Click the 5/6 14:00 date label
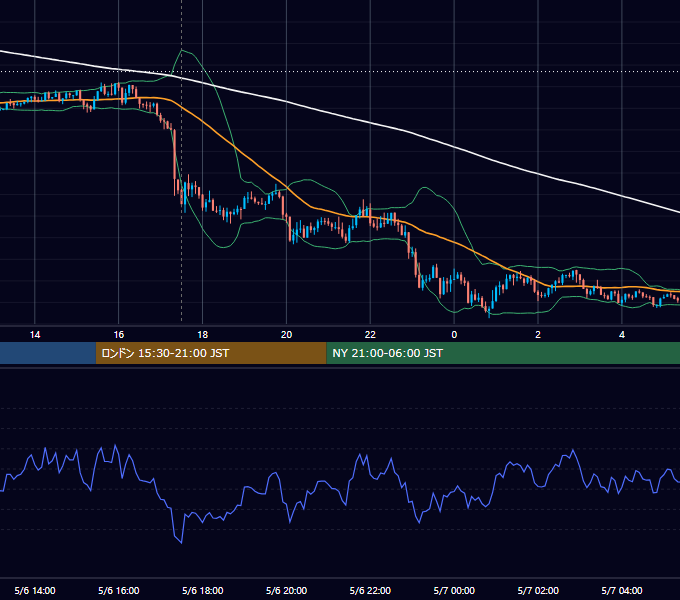The image size is (680, 600). click(x=35, y=590)
